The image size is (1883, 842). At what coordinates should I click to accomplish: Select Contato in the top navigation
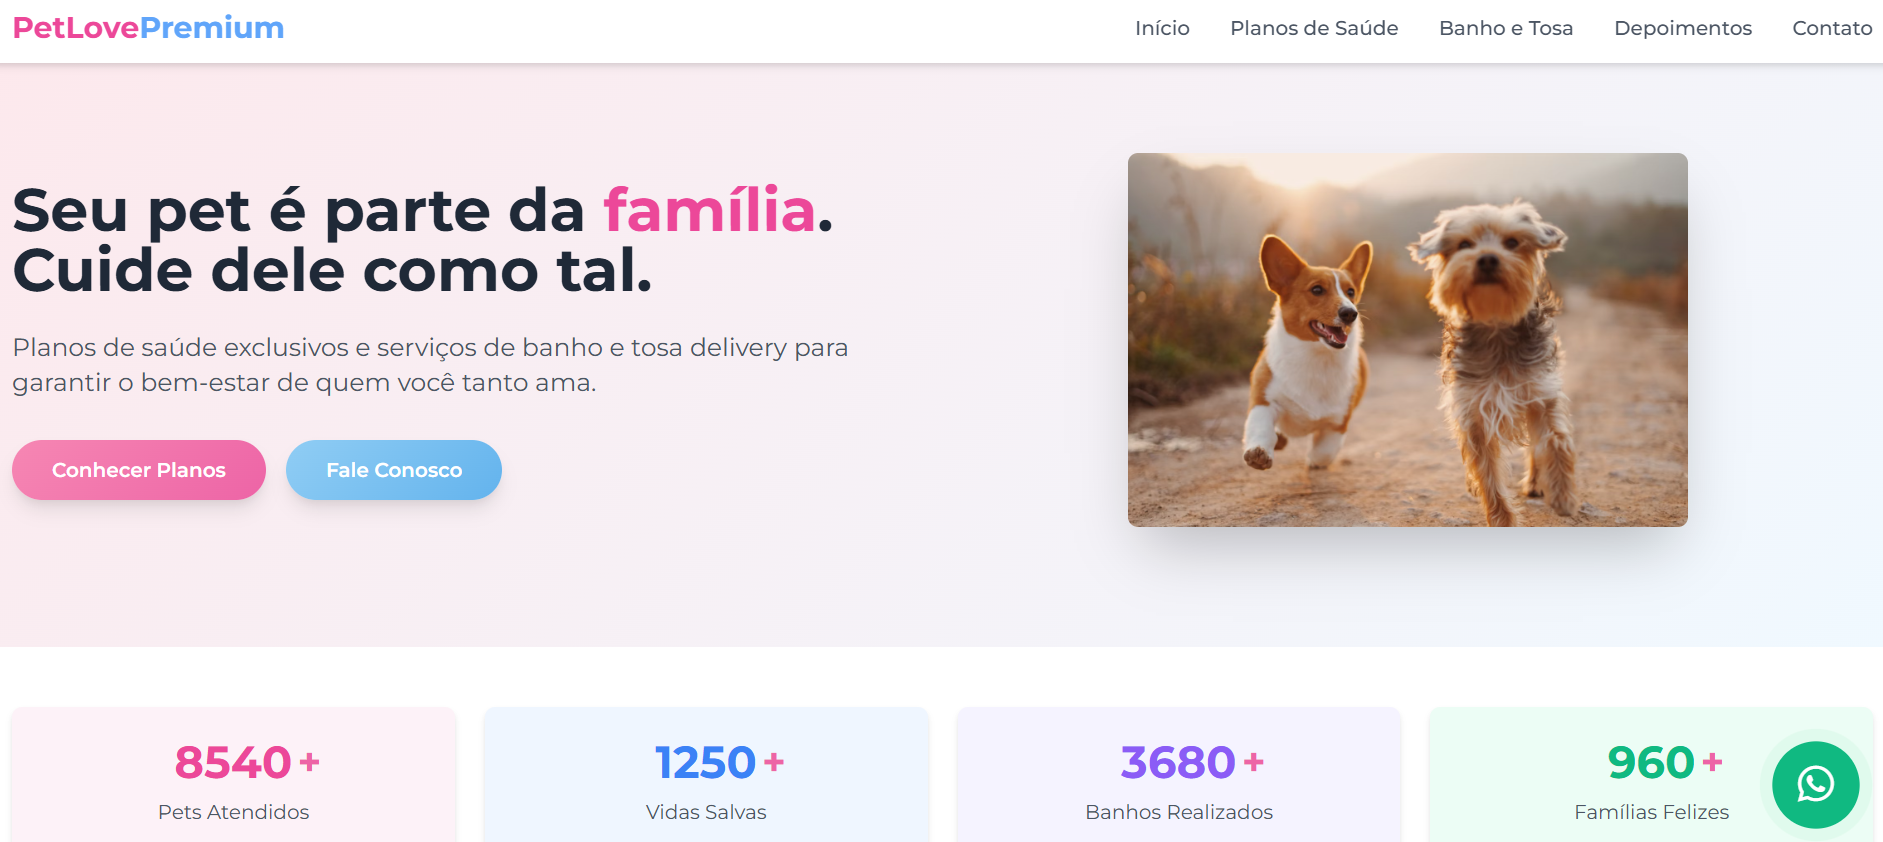pyautogui.click(x=1832, y=28)
